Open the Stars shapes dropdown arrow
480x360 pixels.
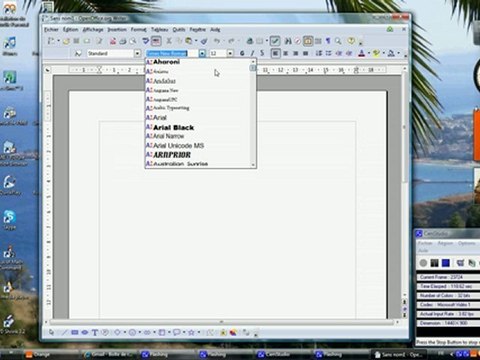pos(199,332)
